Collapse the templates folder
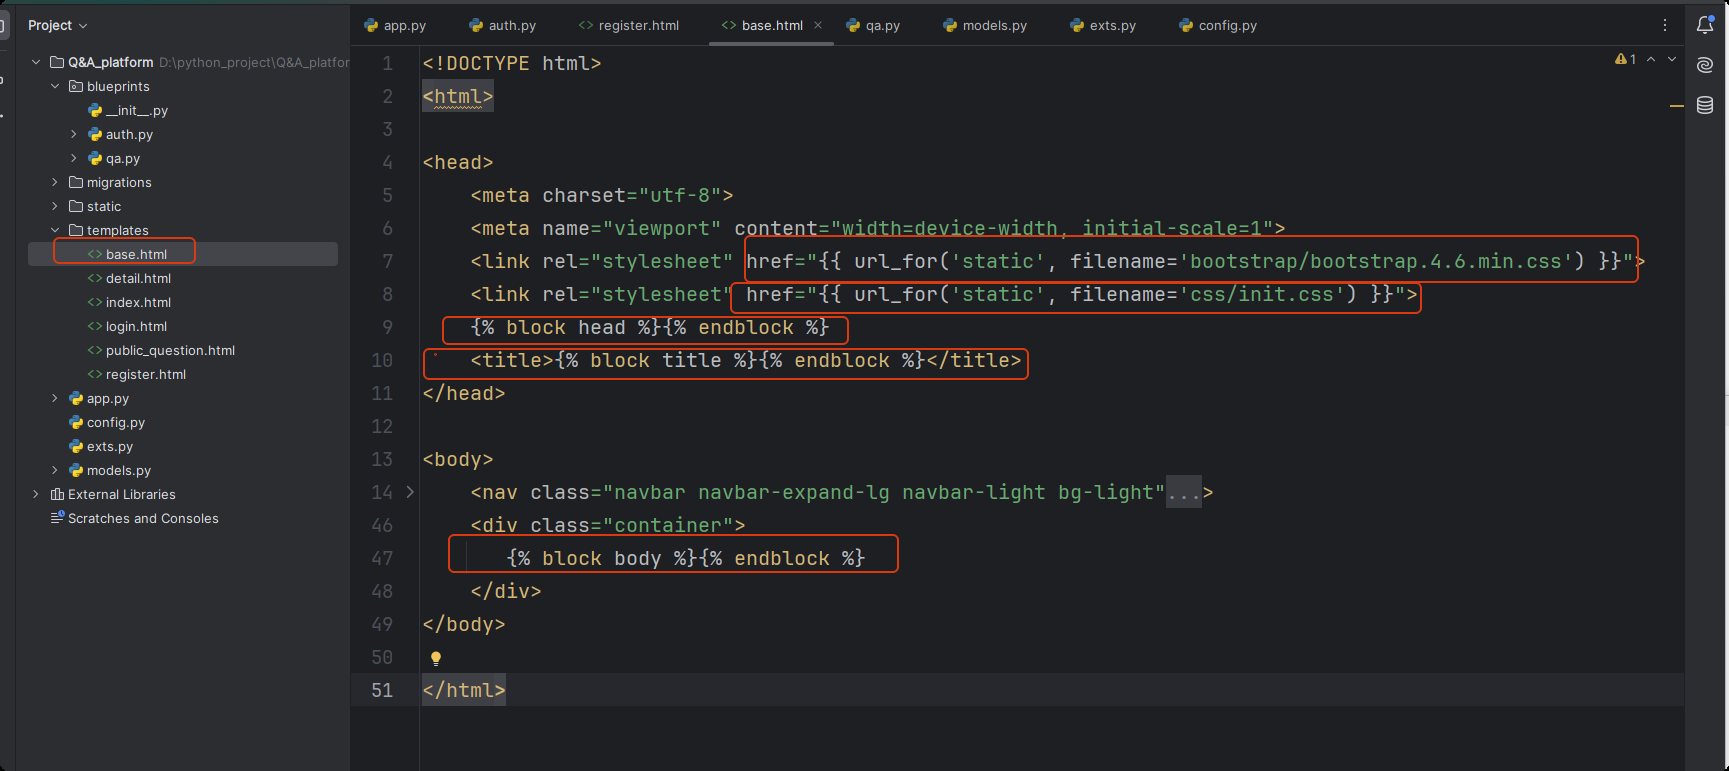This screenshot has height=771, width=1729. click(x=55, y=230)
